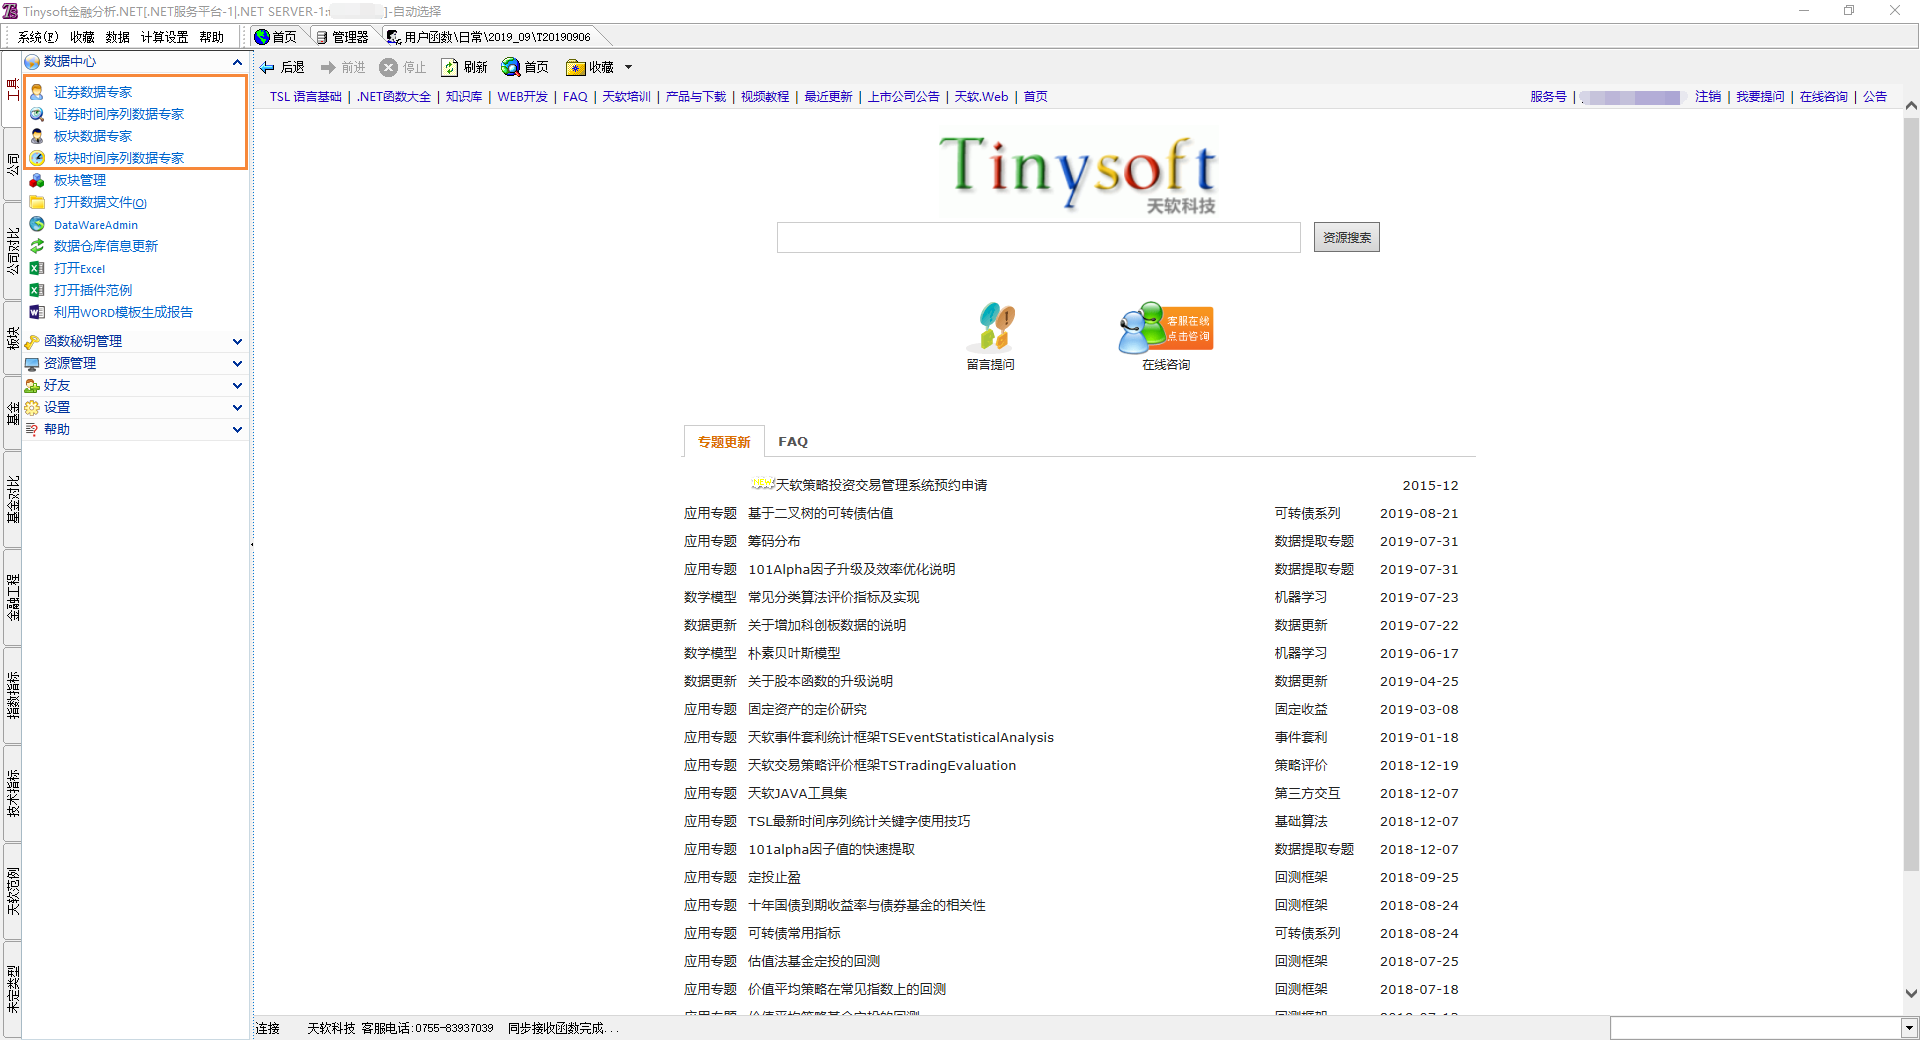
Task: Open the 帮助 menu in menu bar
Action: (x=211, y=37)
